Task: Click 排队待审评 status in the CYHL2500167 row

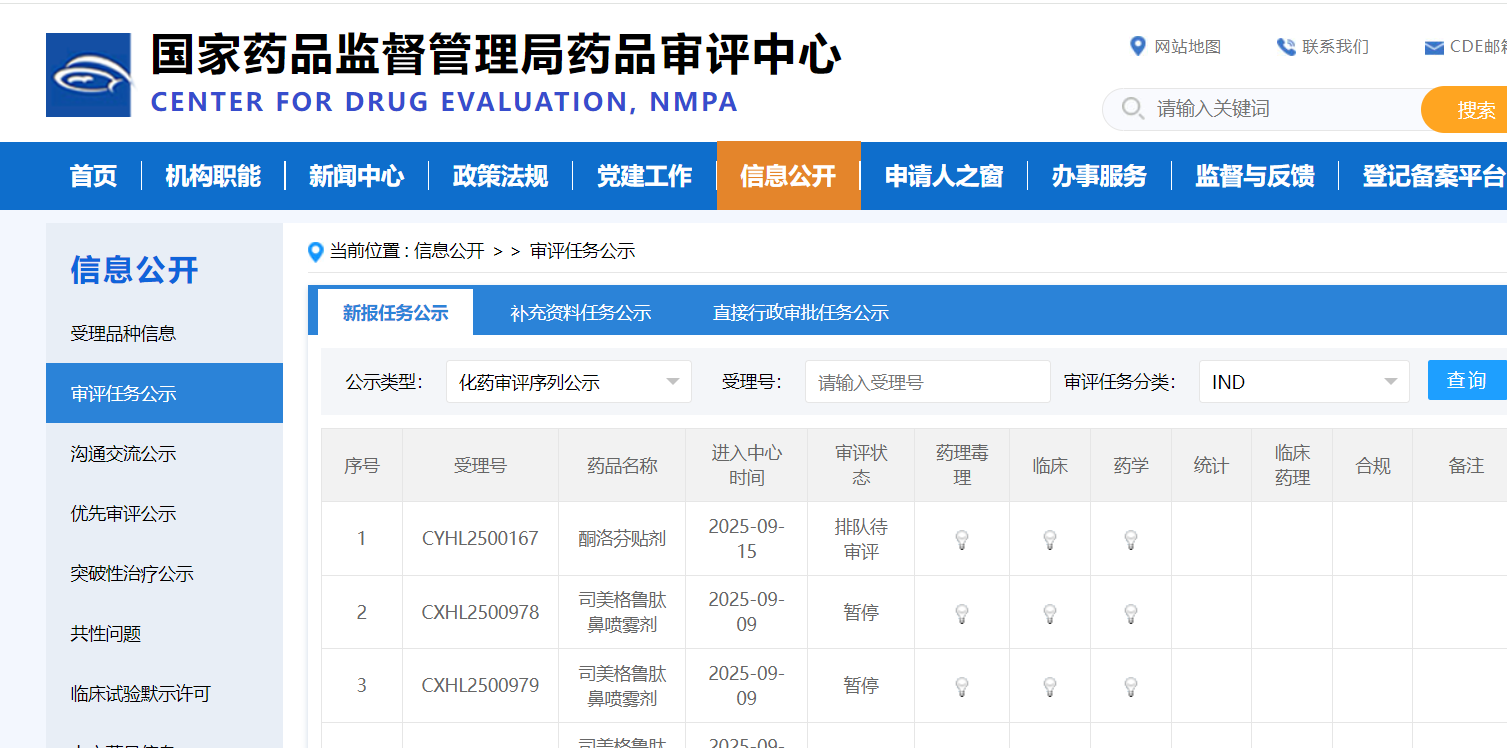Action: point(861,539)
